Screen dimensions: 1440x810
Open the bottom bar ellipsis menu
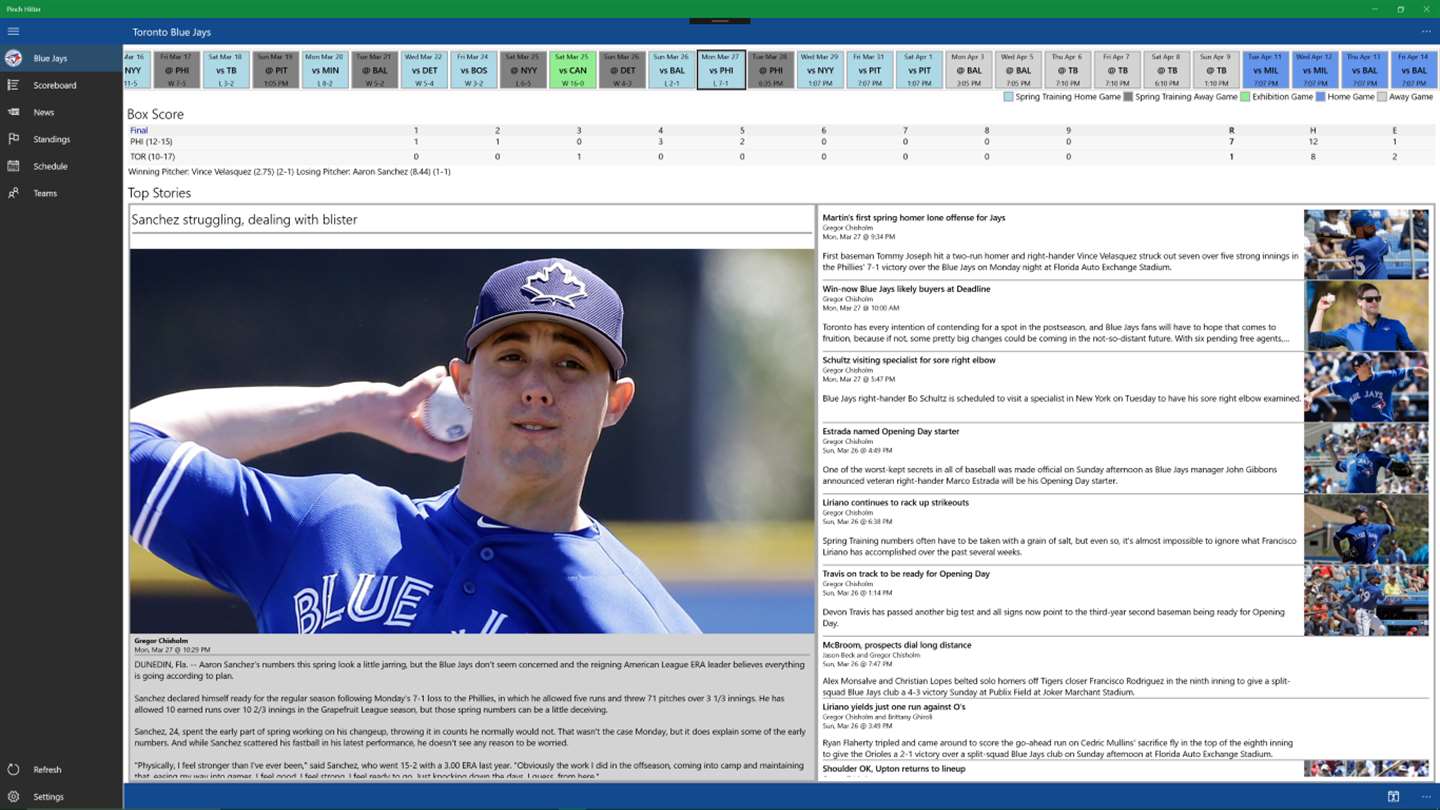[x=1426, y=797]
